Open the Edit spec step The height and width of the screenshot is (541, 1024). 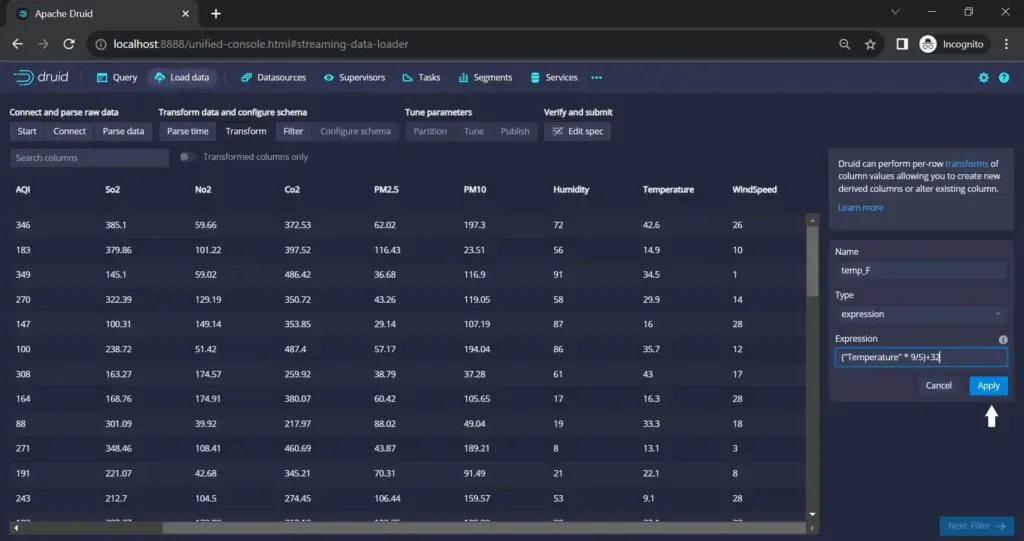[x=577, y=131]
